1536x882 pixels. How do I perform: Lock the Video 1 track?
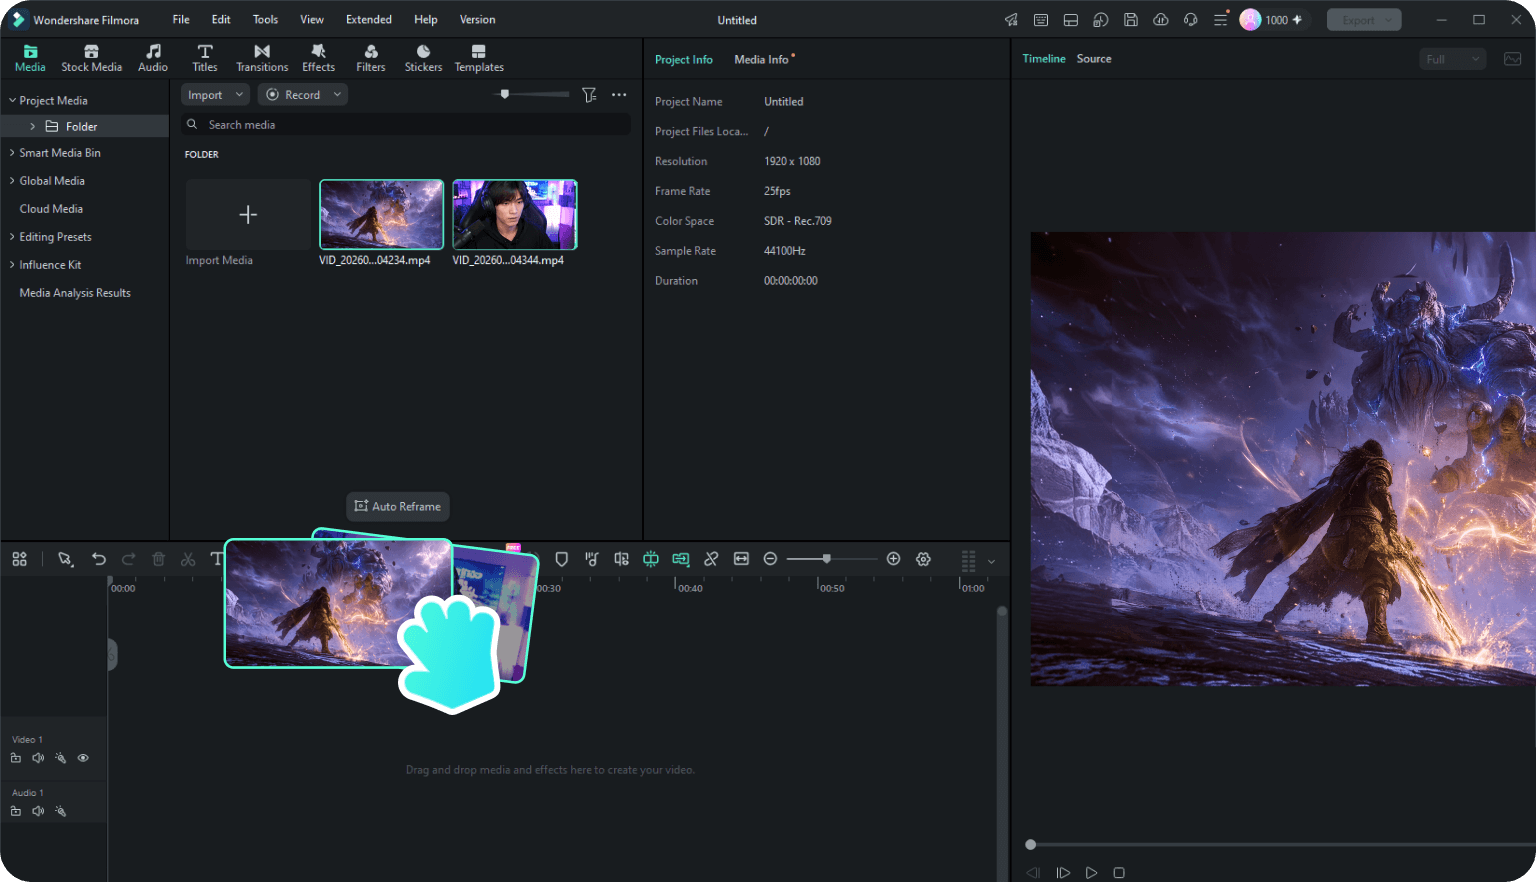(16, 758)
